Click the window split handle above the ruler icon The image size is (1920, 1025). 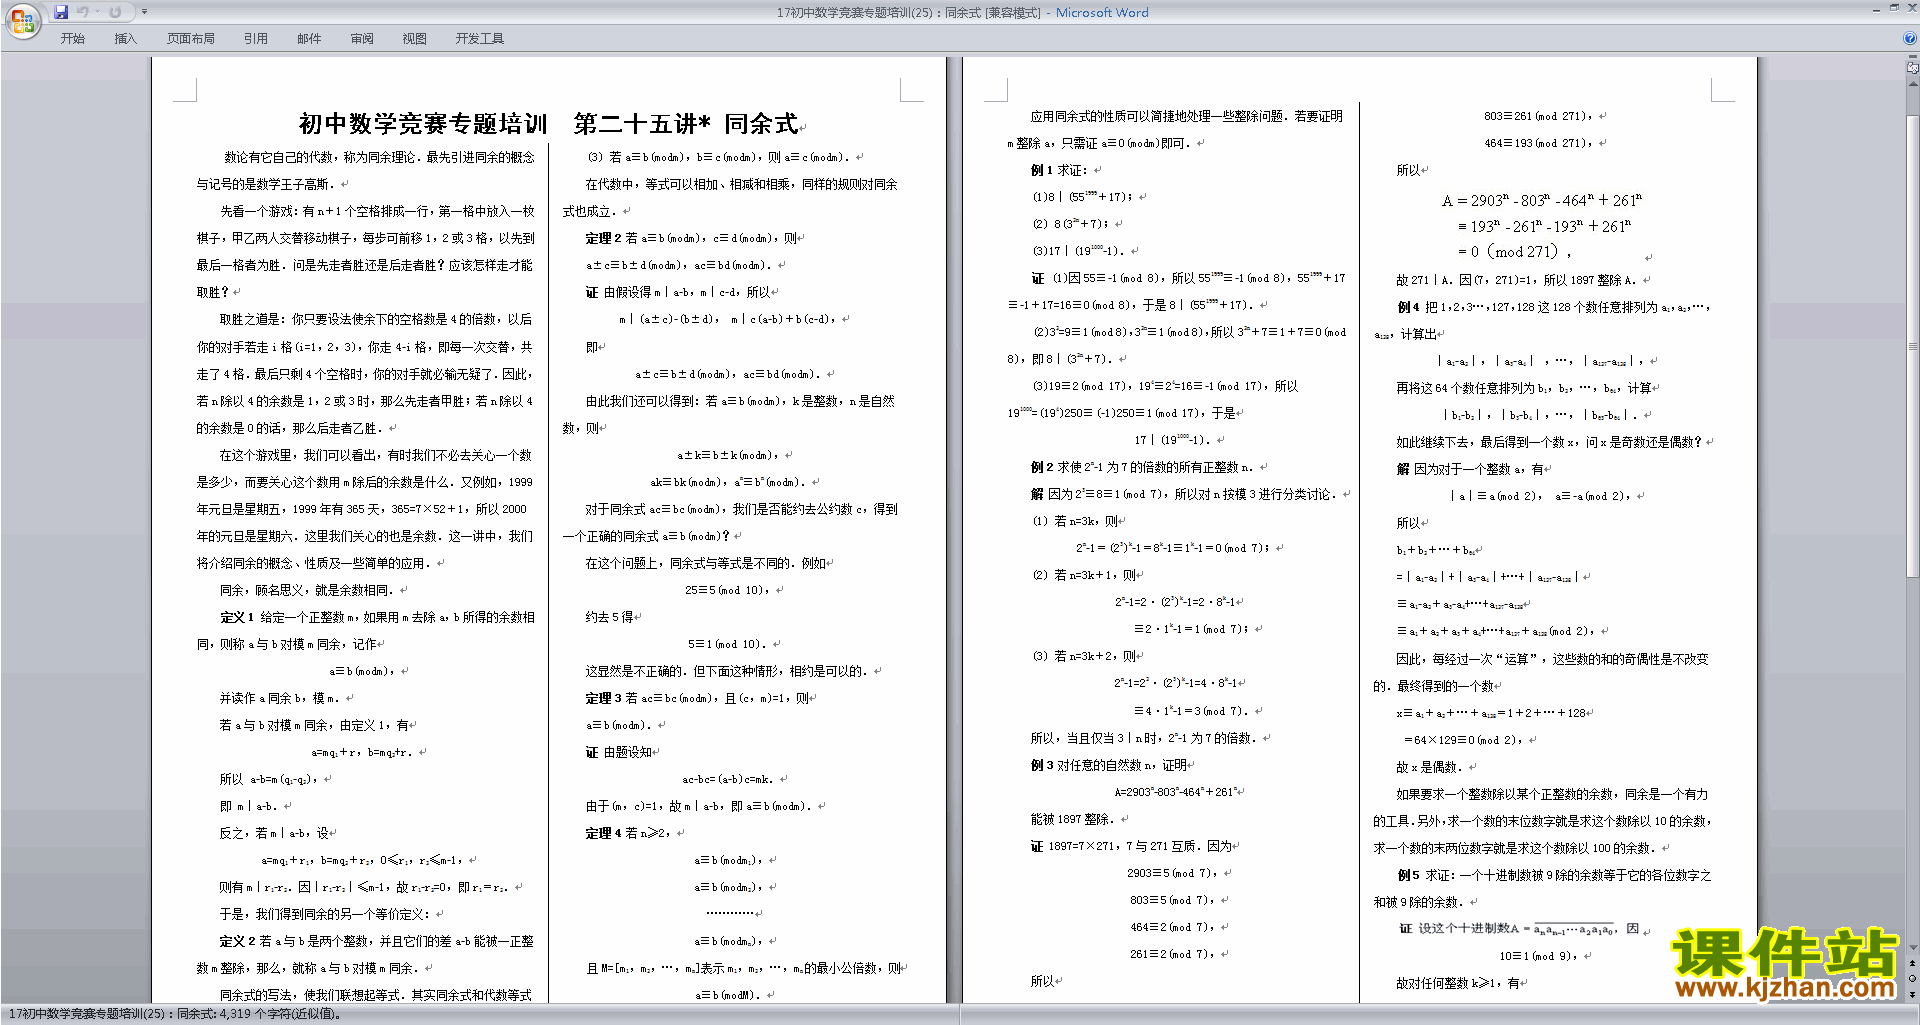pyautogui.click(x=1913, y=58)
